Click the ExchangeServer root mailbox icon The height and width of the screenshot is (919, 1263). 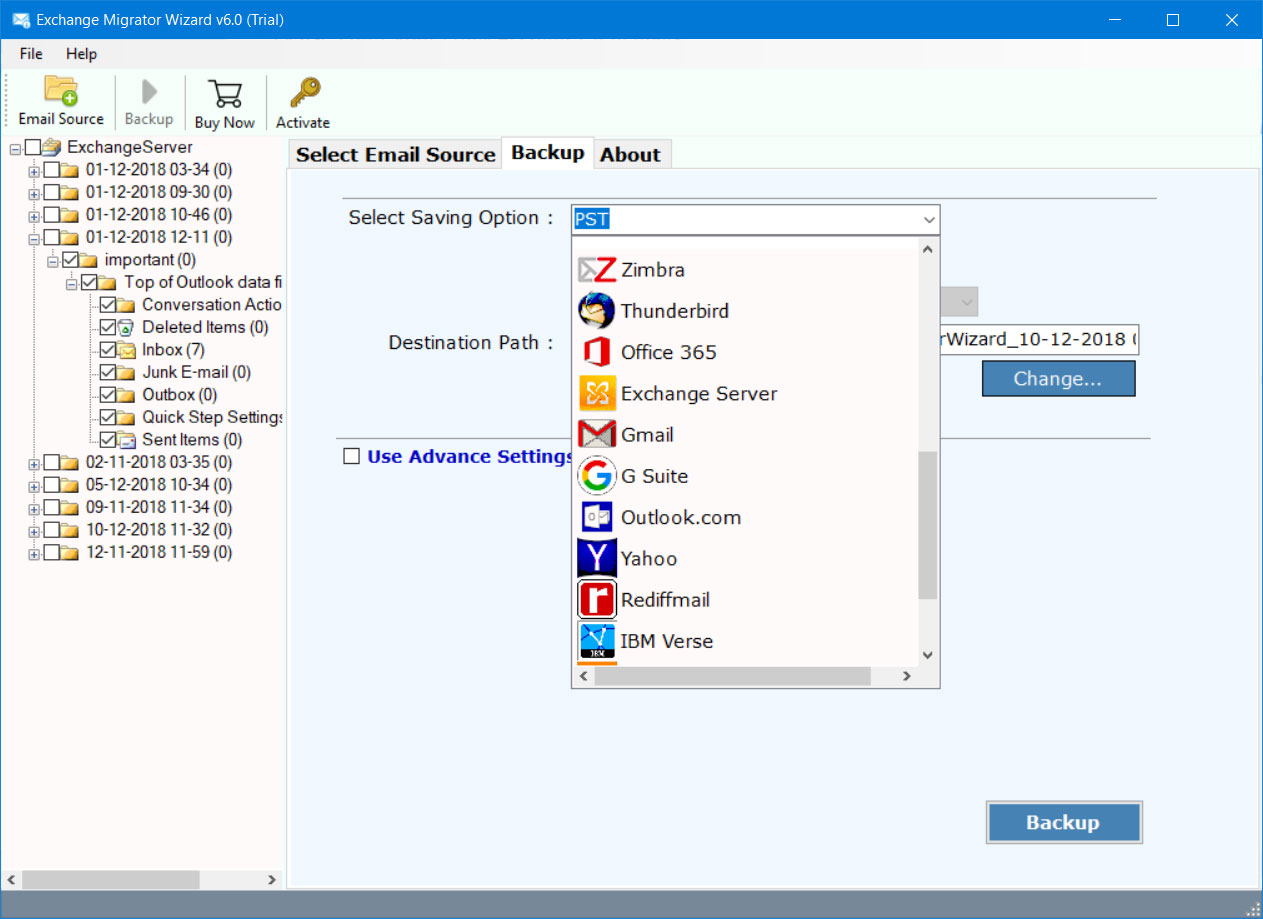(52, 147)
